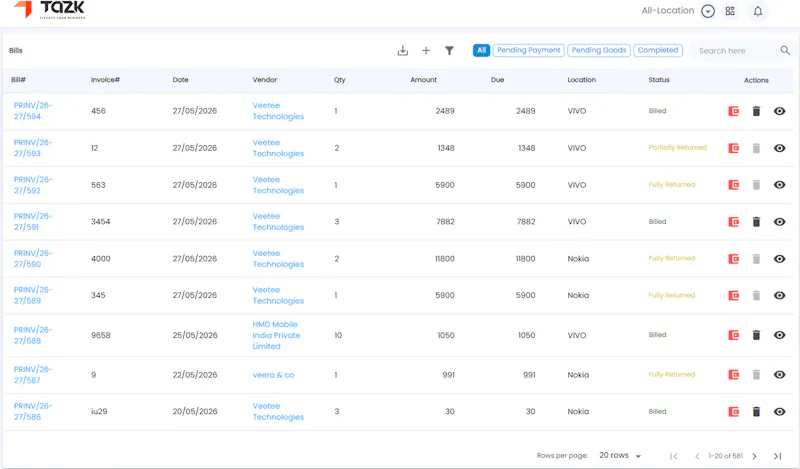
Task: Open bill link PRINV/26-27/594
Action: point(33,111)
